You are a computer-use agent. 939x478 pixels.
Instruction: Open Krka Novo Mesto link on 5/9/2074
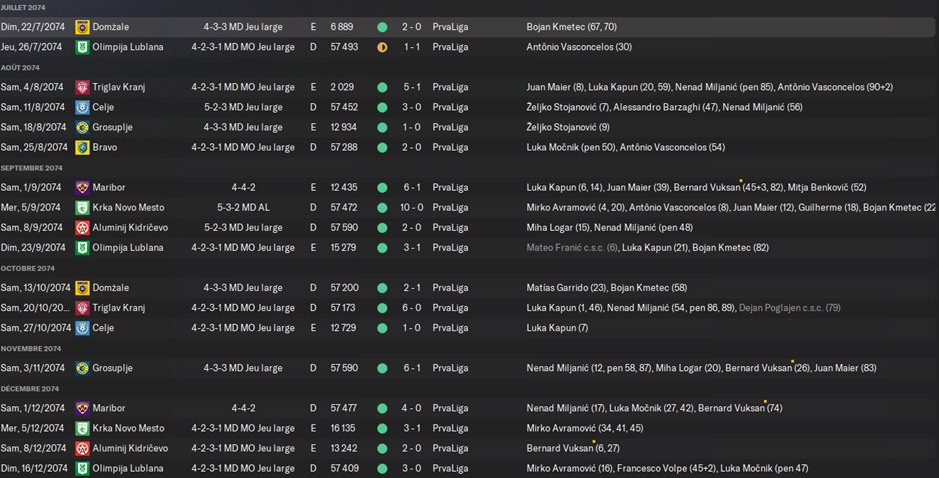(128, 207)
